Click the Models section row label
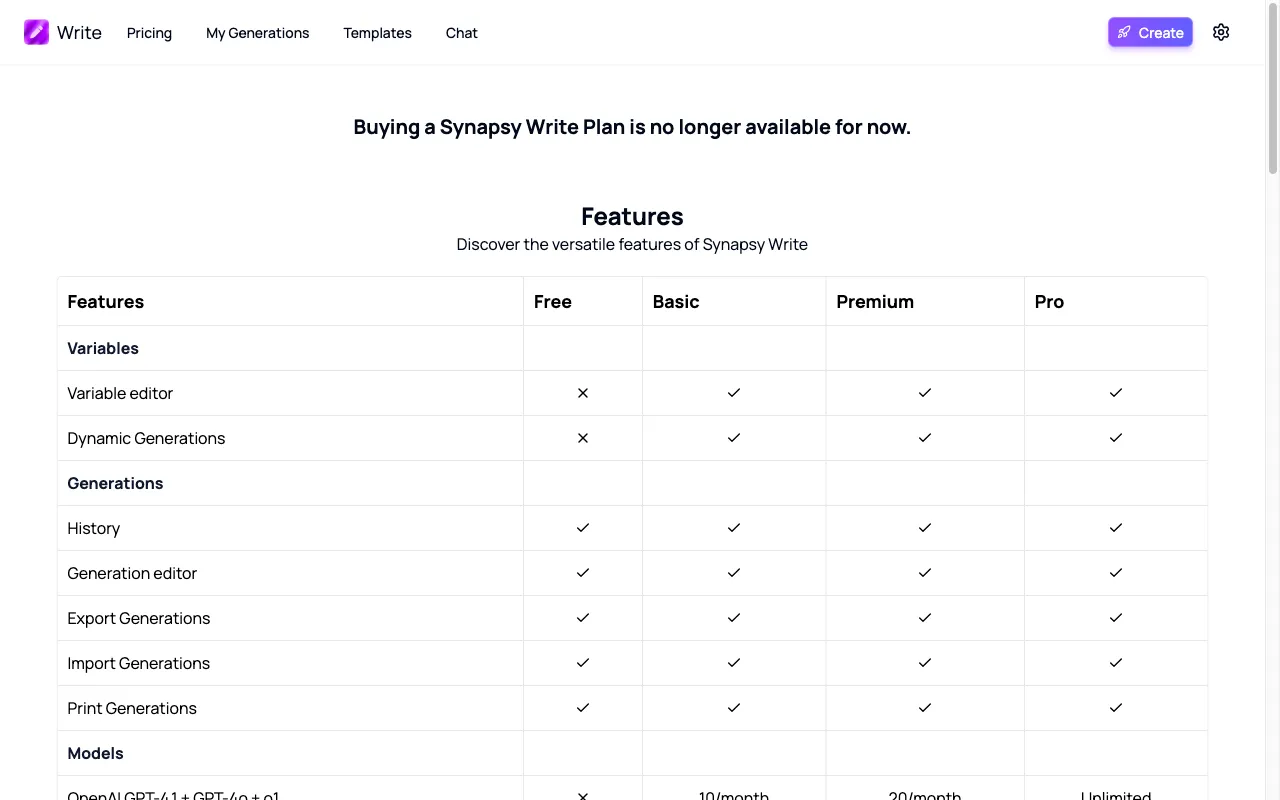1280x800 pixels. click(x=95, y=753)
